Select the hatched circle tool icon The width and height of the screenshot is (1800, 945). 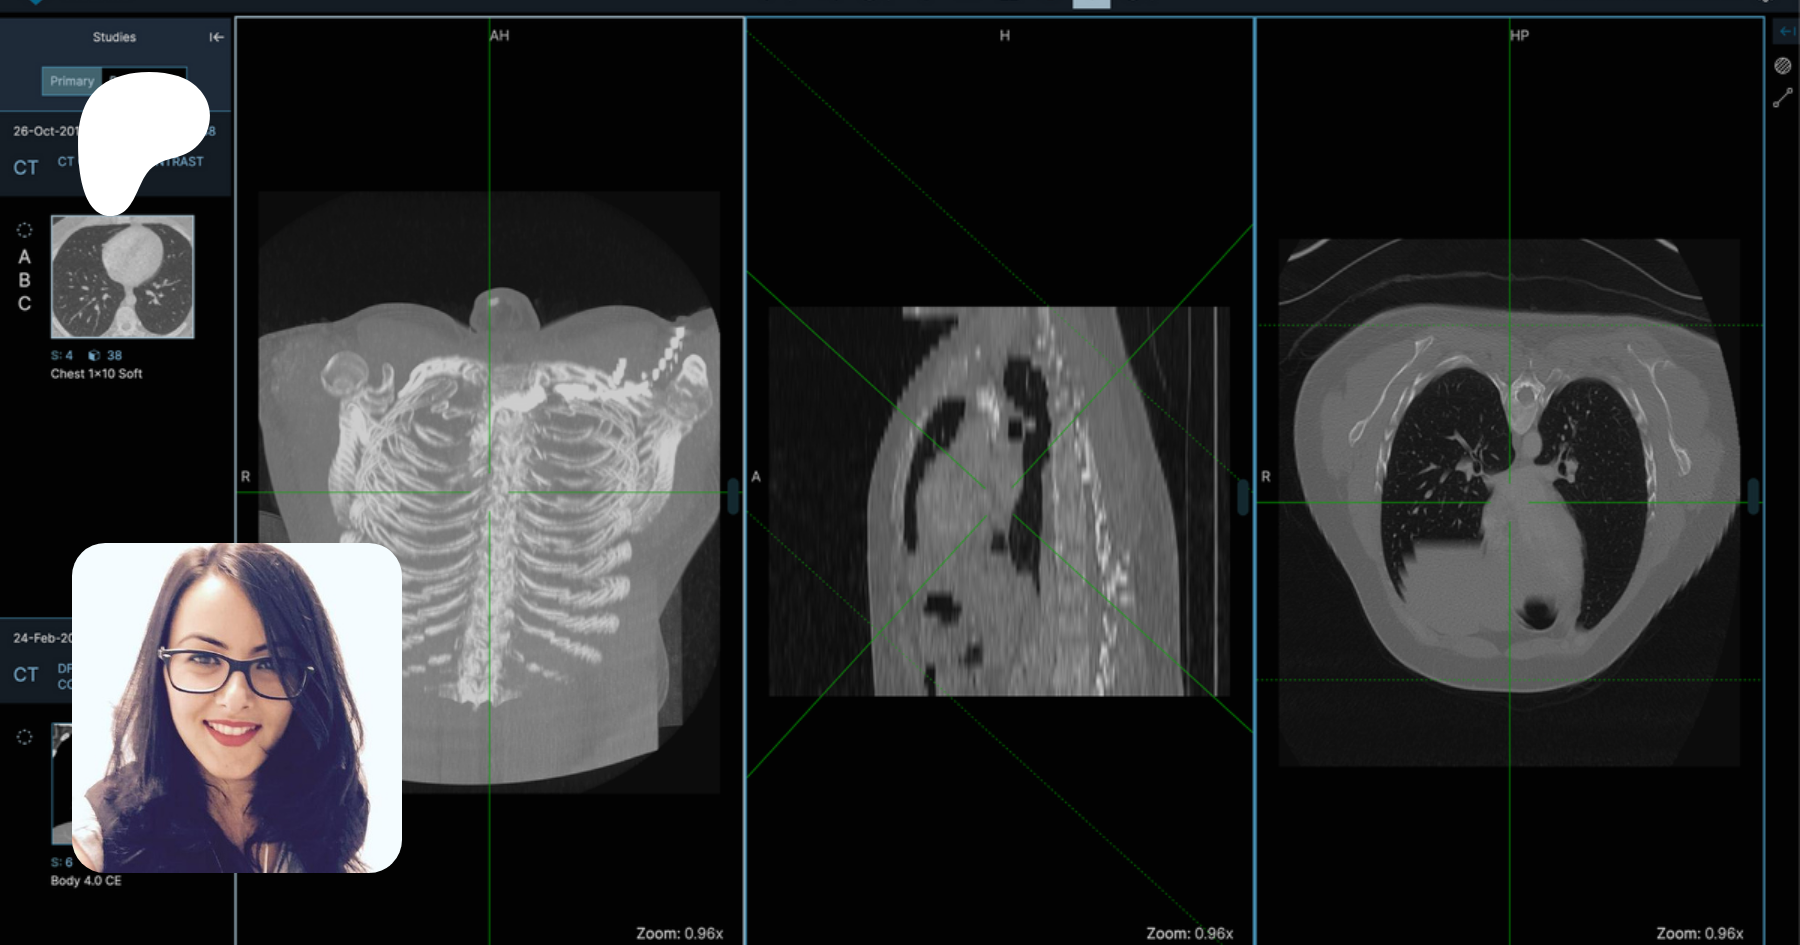coord(1782,66)
